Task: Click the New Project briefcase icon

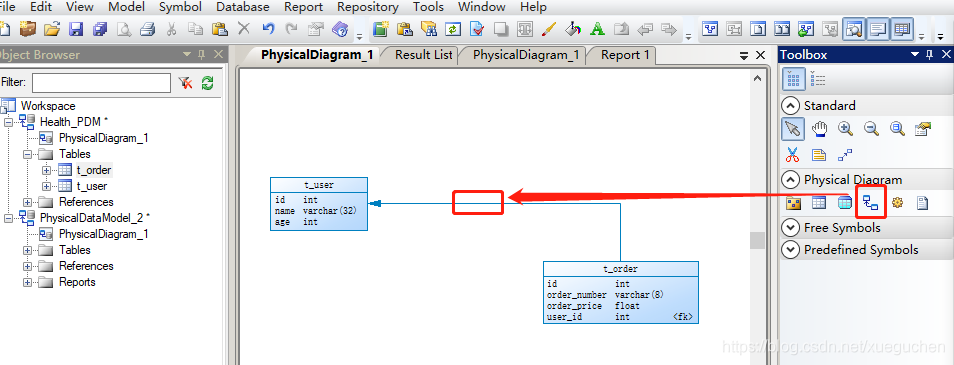Action: pyautogui.click(x=28, y=29)
